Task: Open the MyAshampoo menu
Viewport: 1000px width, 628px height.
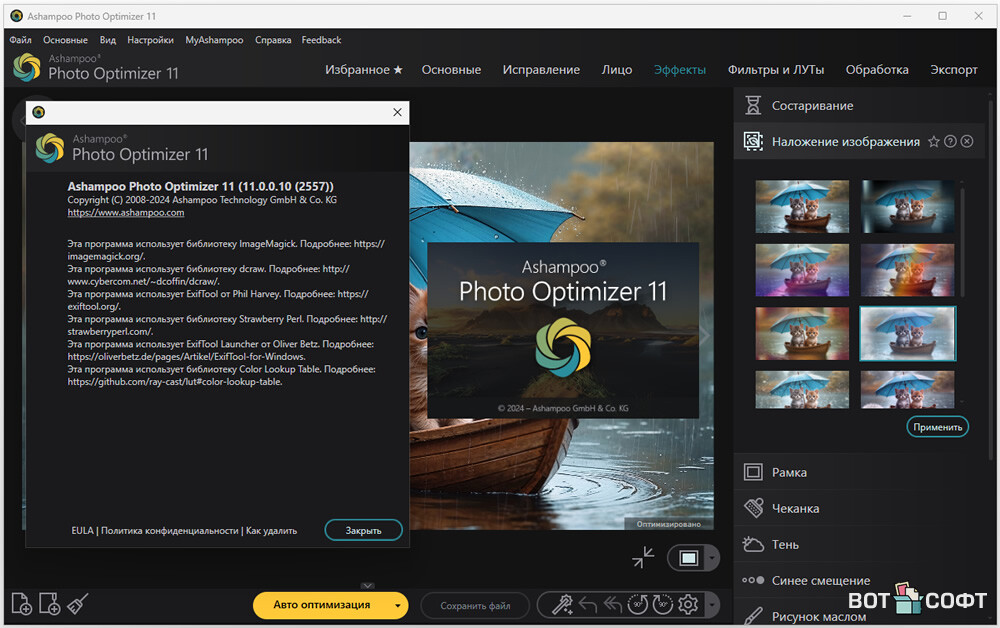Action: 214,40
